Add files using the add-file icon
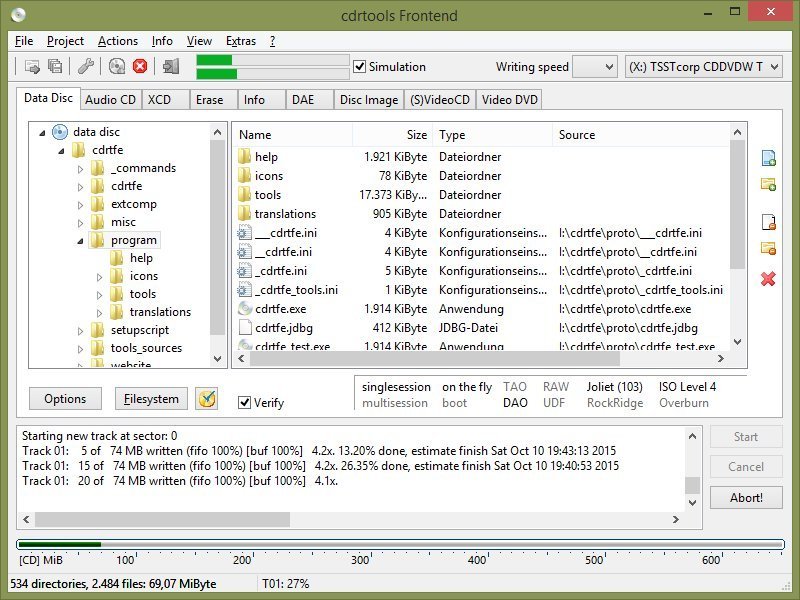Image resolution: width=800 pixels, height=600 pixels. tap(767, 157)
